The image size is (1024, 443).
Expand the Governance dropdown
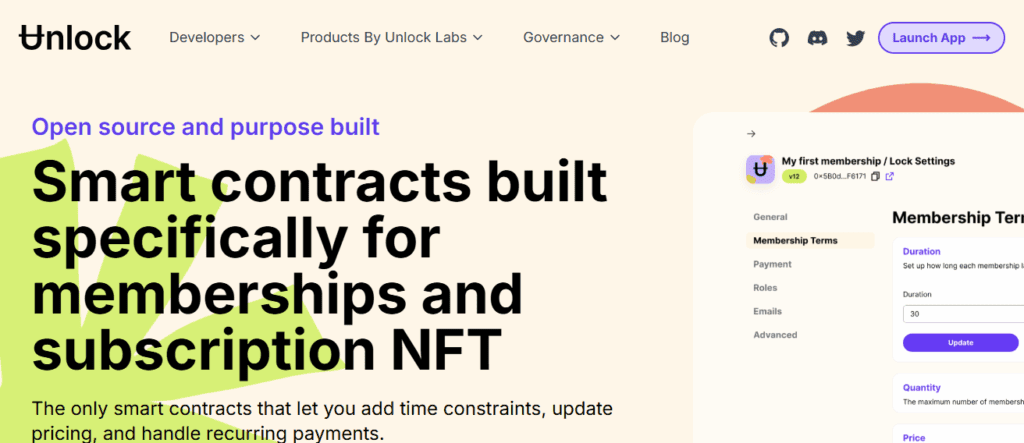[x=571, y=38]
